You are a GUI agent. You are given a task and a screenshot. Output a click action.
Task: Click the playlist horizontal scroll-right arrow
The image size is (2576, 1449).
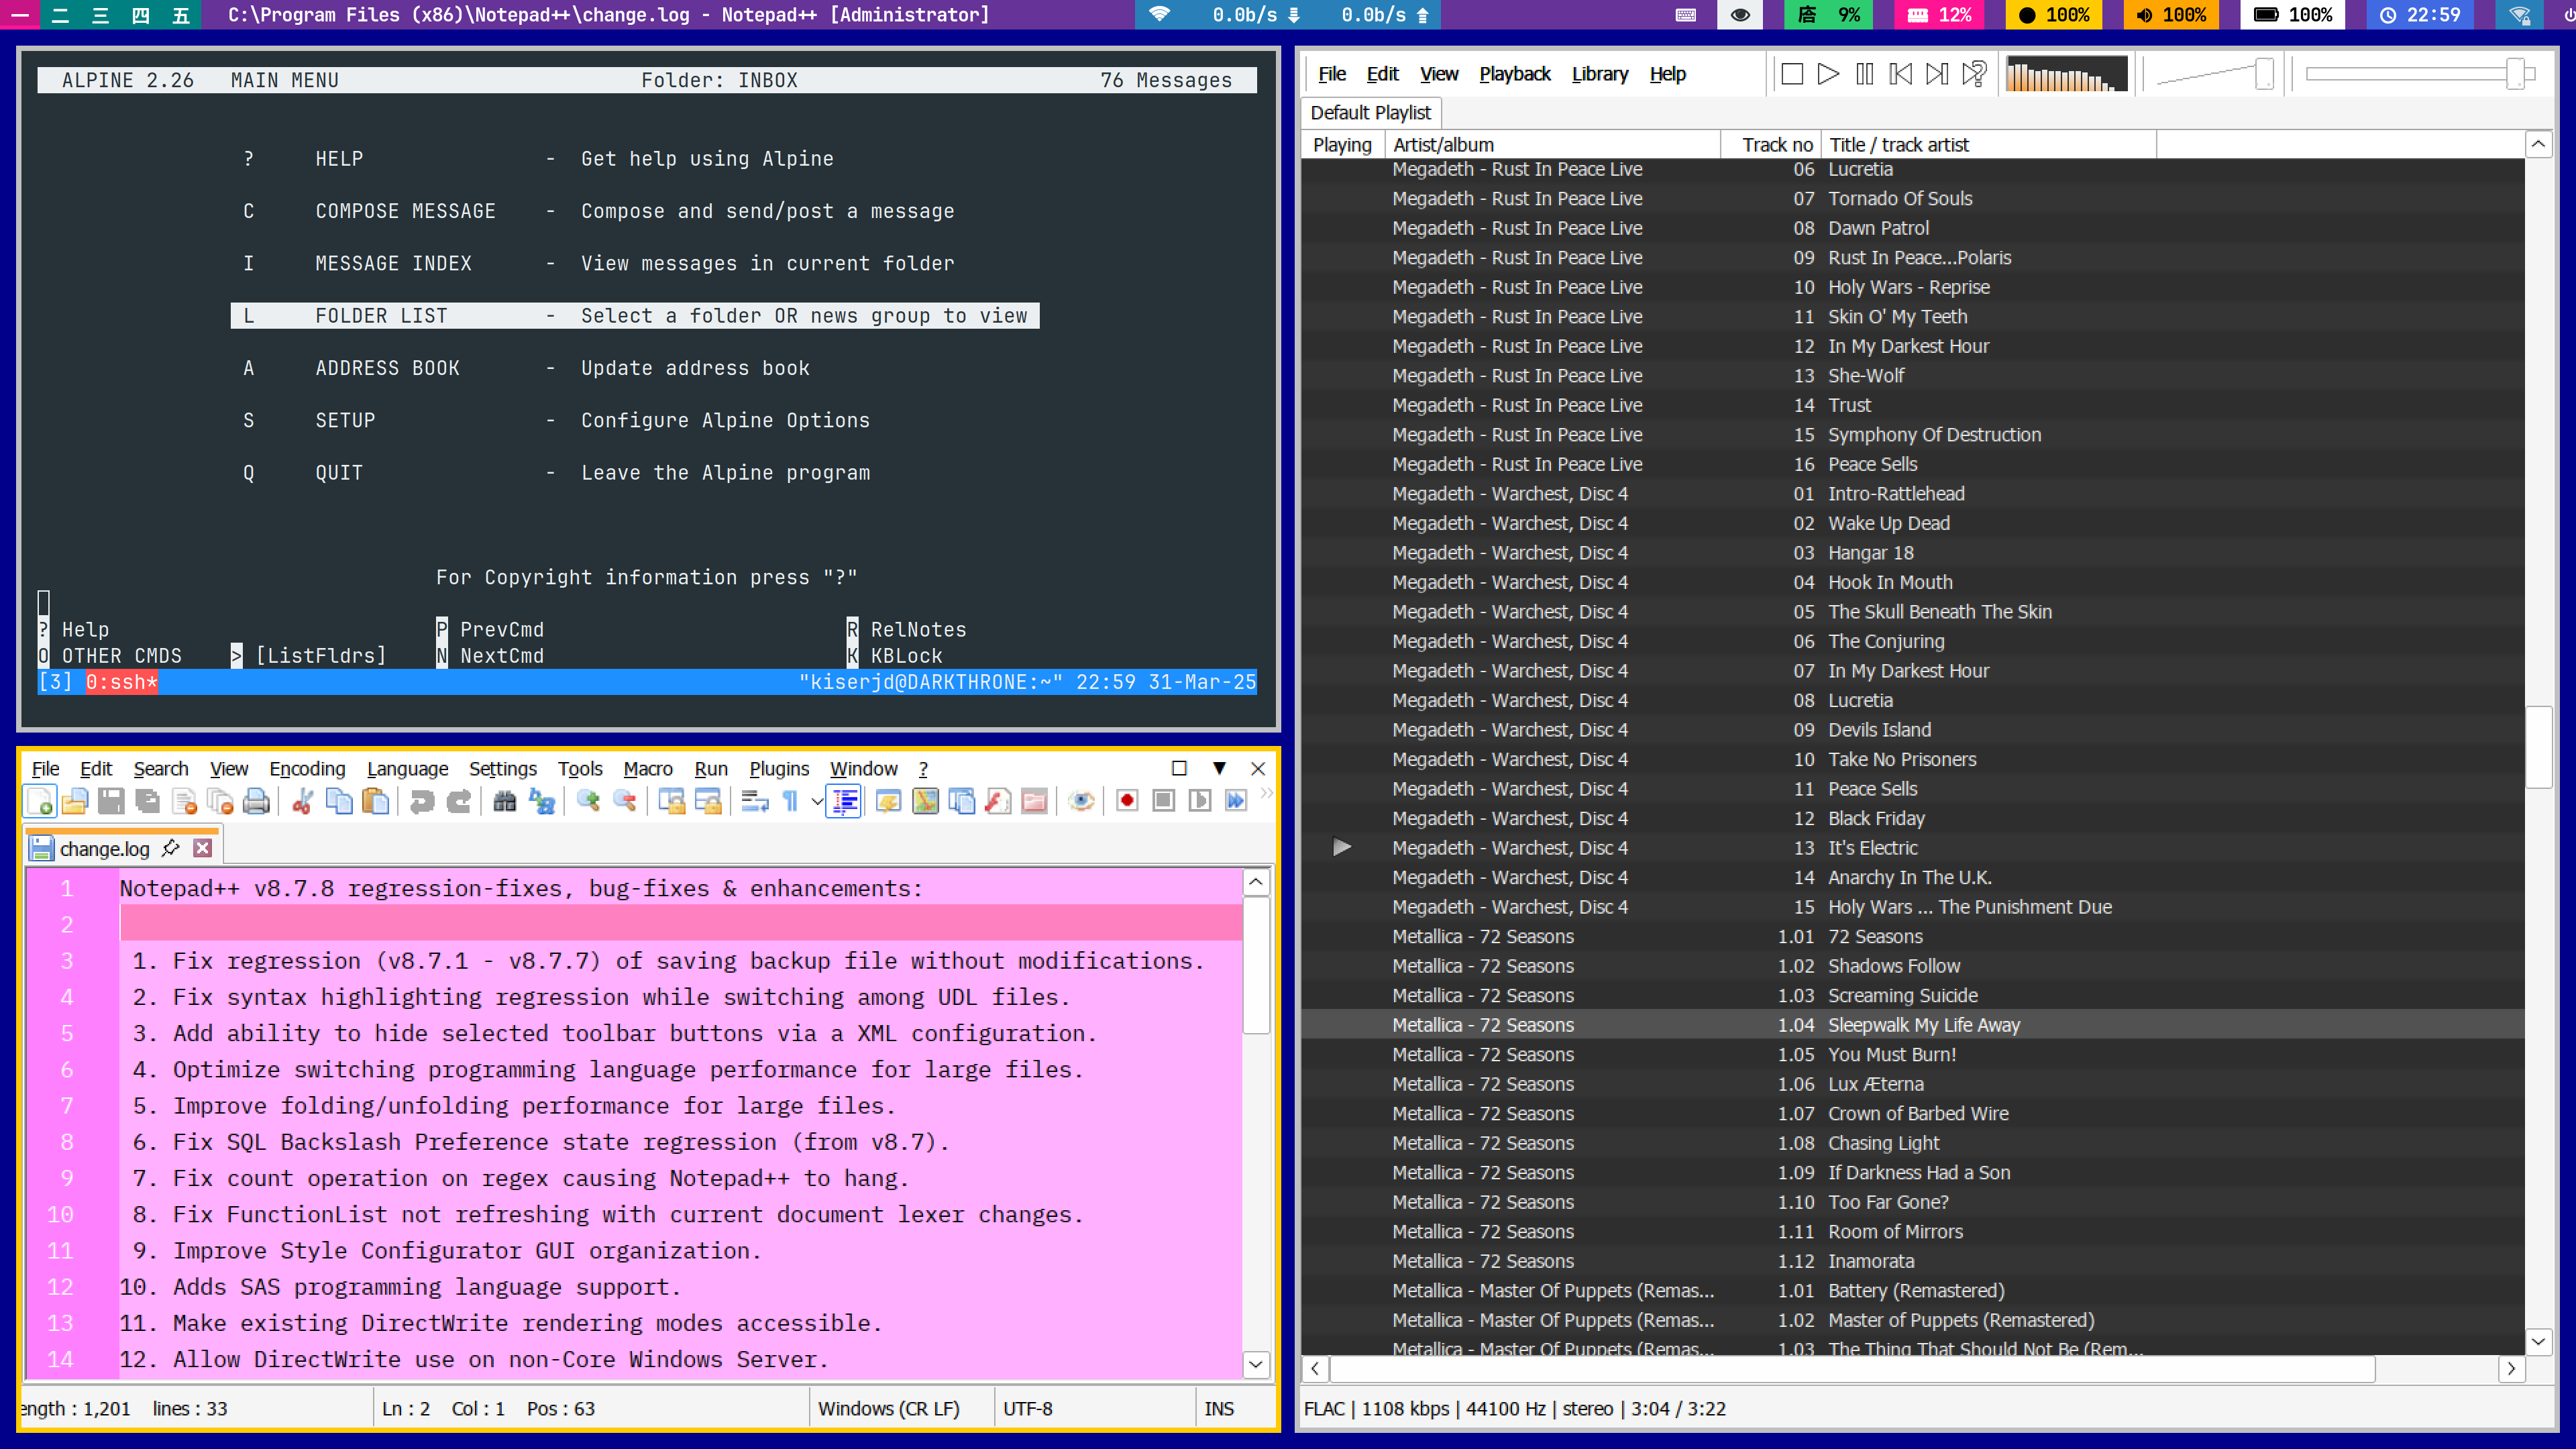(x=2511, y=1369)
